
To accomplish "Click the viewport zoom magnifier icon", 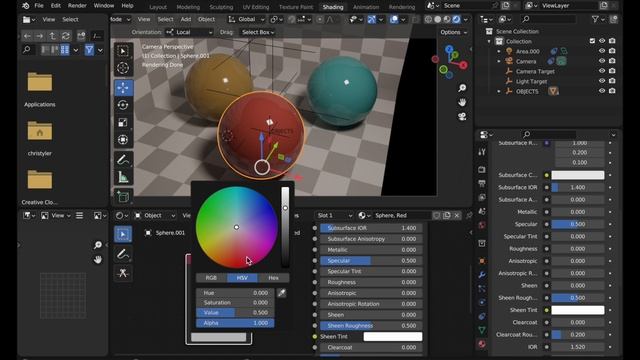I will point(462,88).
